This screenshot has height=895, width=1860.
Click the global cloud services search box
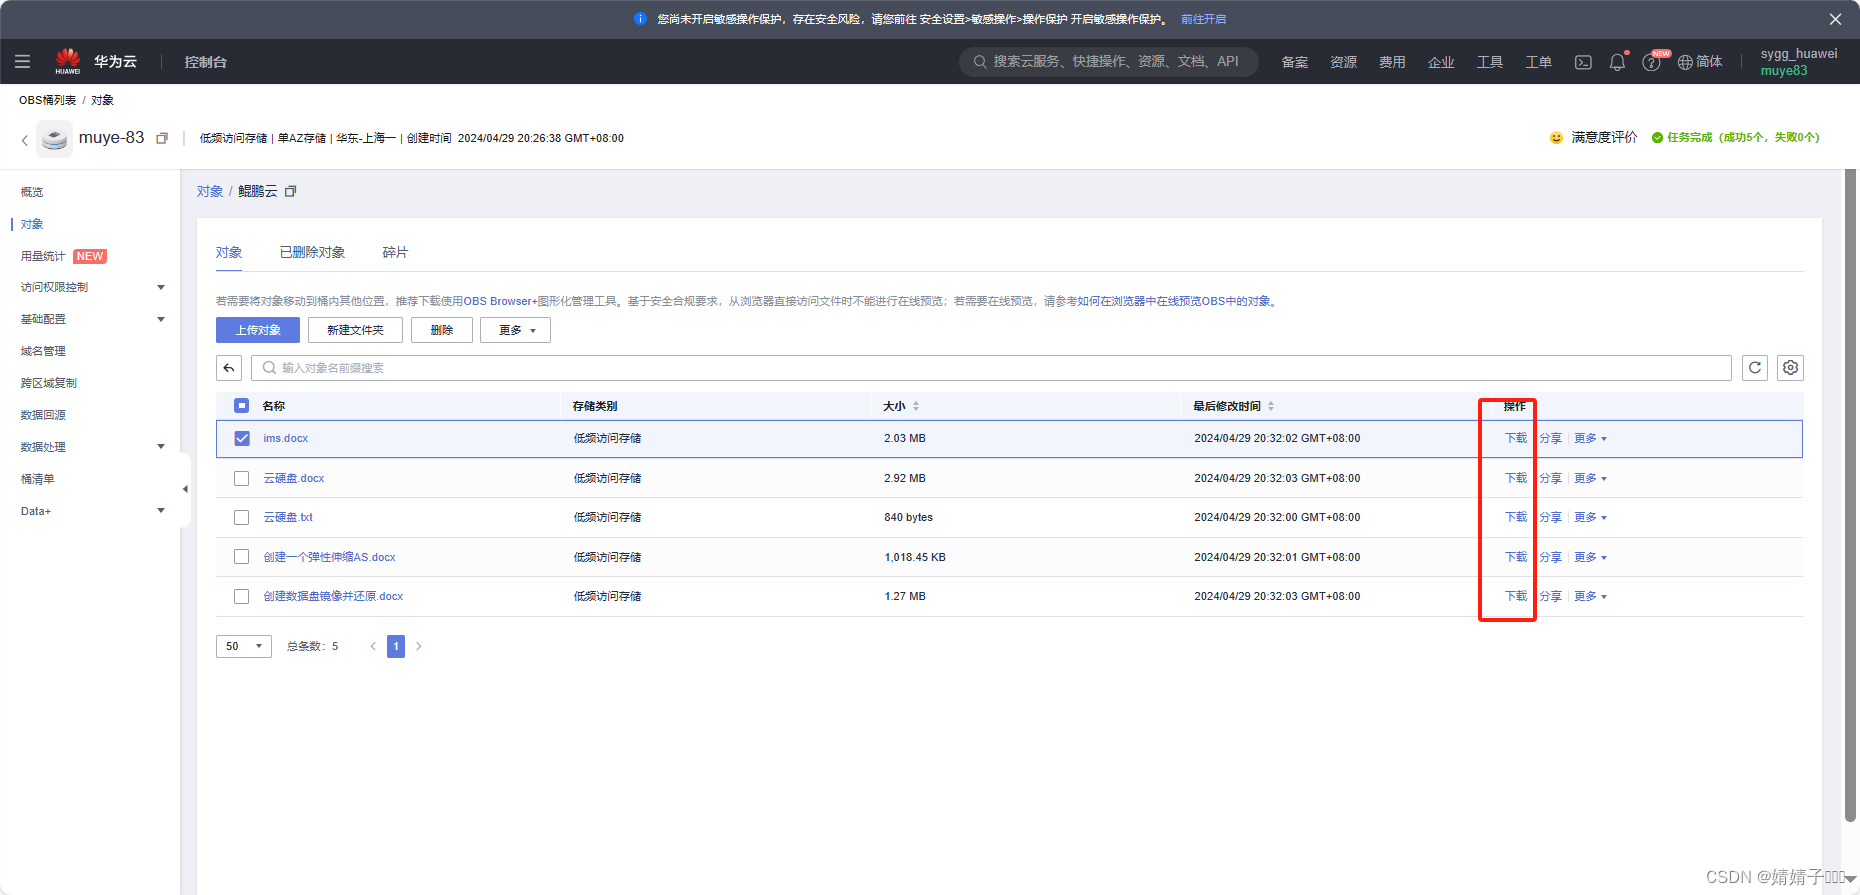1108,62
